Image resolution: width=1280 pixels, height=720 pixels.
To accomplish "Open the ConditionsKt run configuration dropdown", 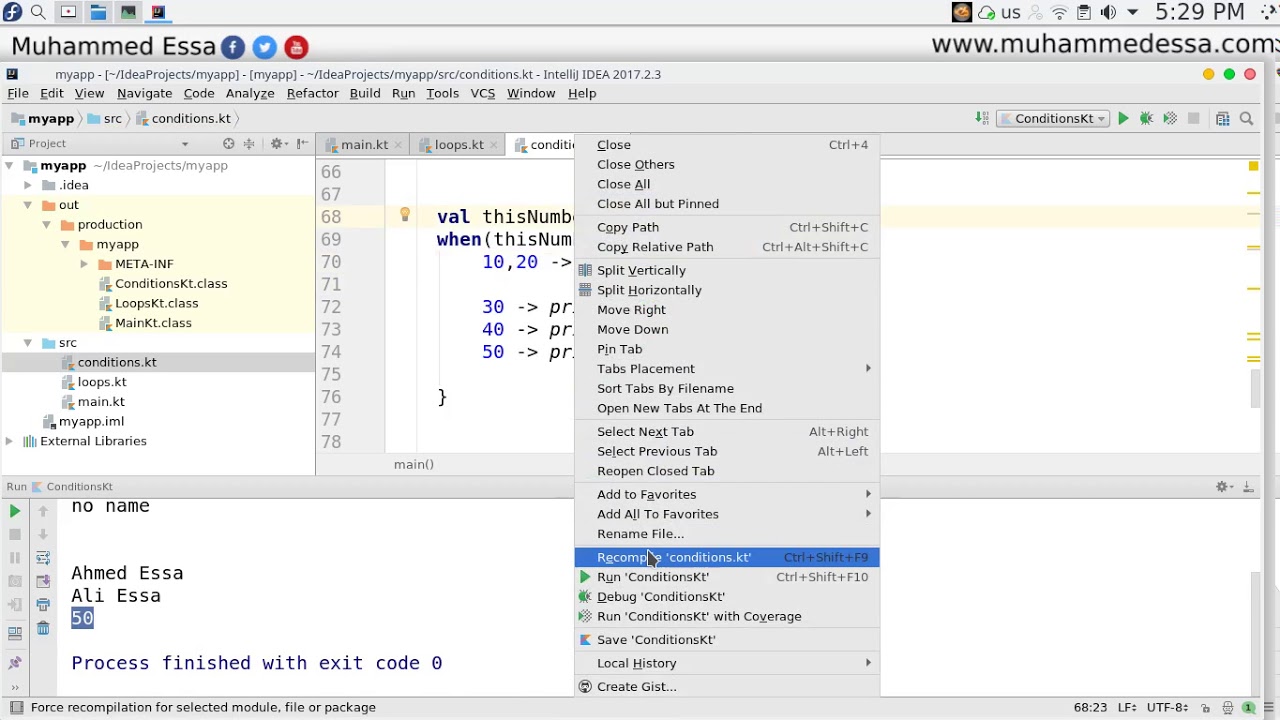I will point(1053,119).
